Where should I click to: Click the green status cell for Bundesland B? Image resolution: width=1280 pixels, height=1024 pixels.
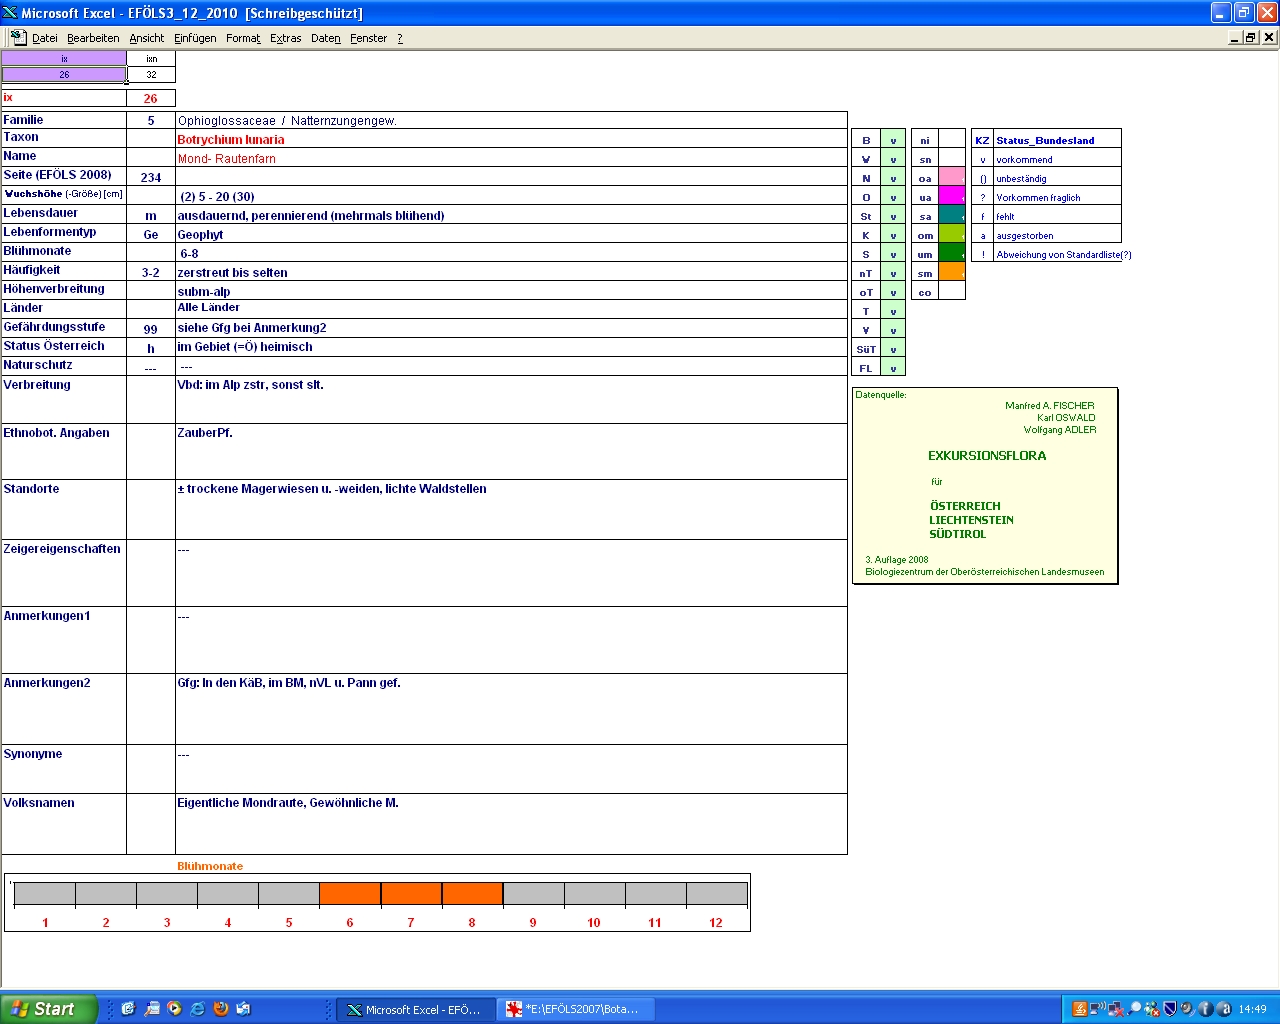(x=893, y=140)
